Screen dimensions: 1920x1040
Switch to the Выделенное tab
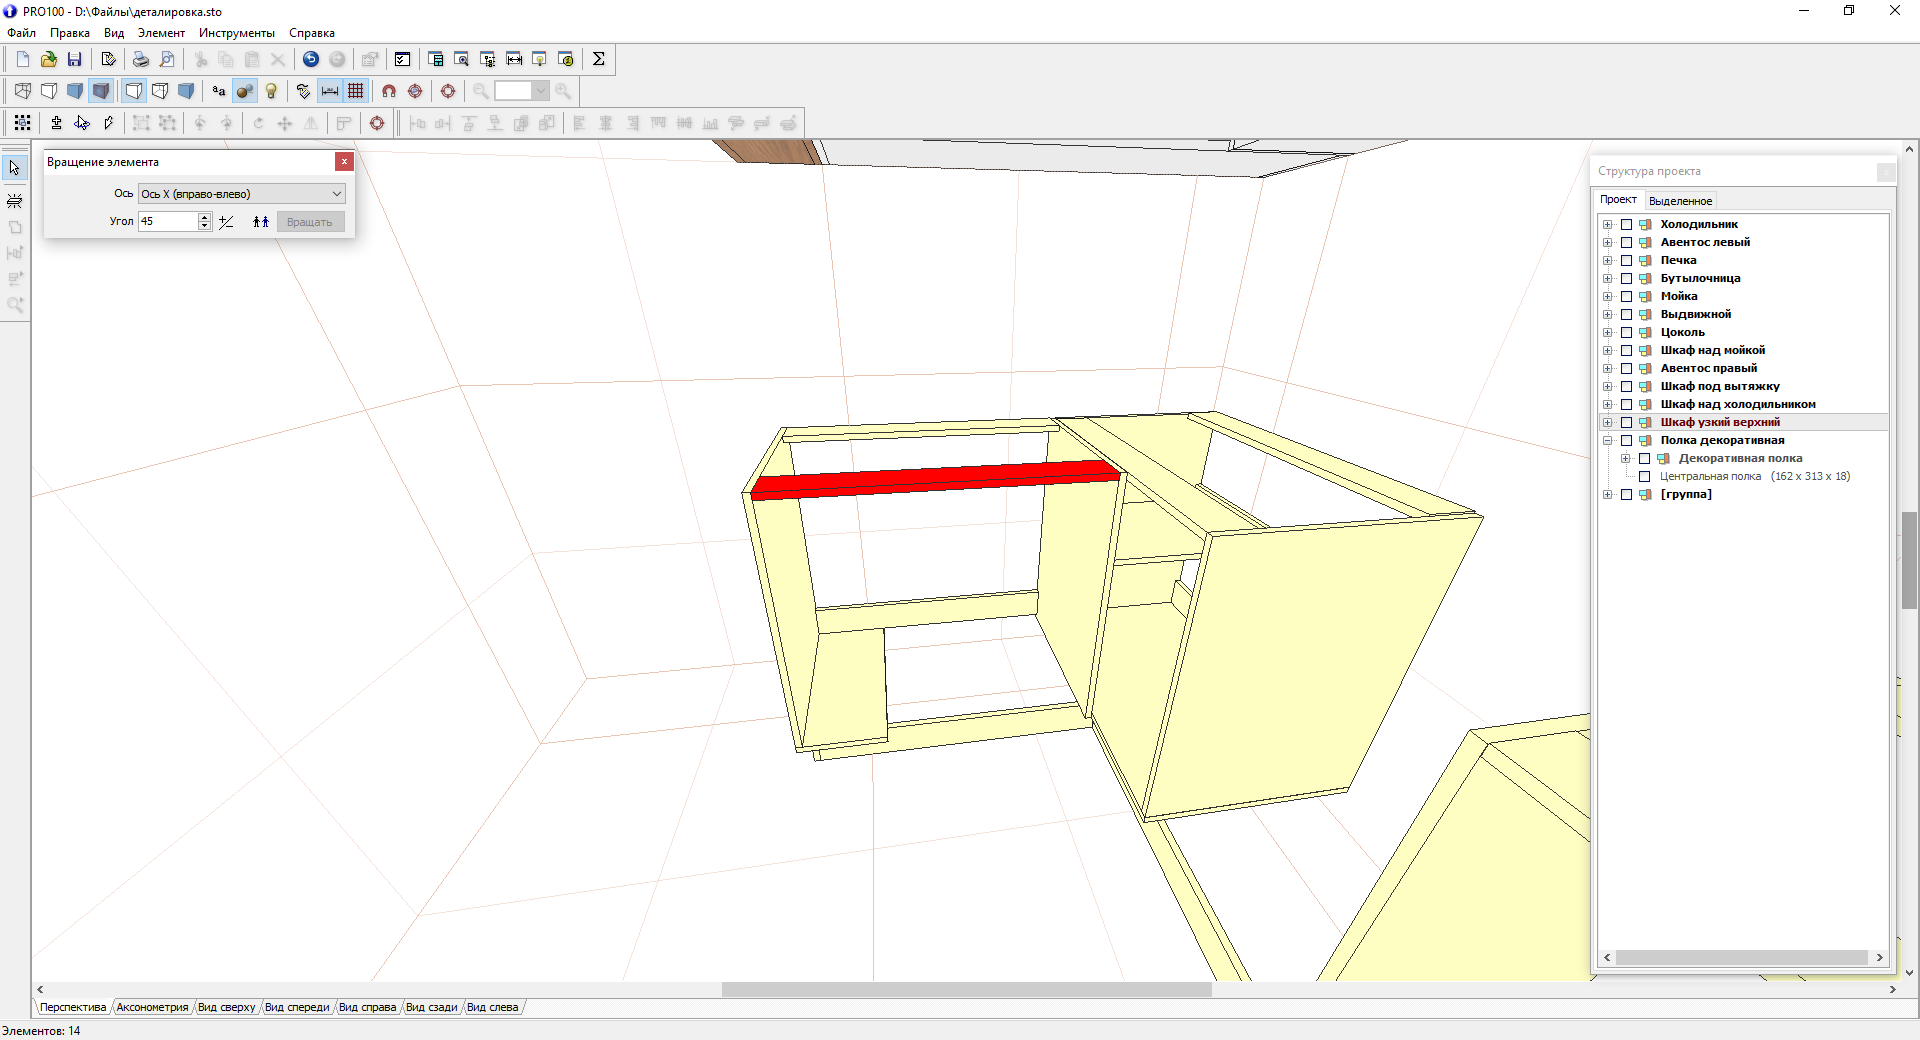[1680, 201]
